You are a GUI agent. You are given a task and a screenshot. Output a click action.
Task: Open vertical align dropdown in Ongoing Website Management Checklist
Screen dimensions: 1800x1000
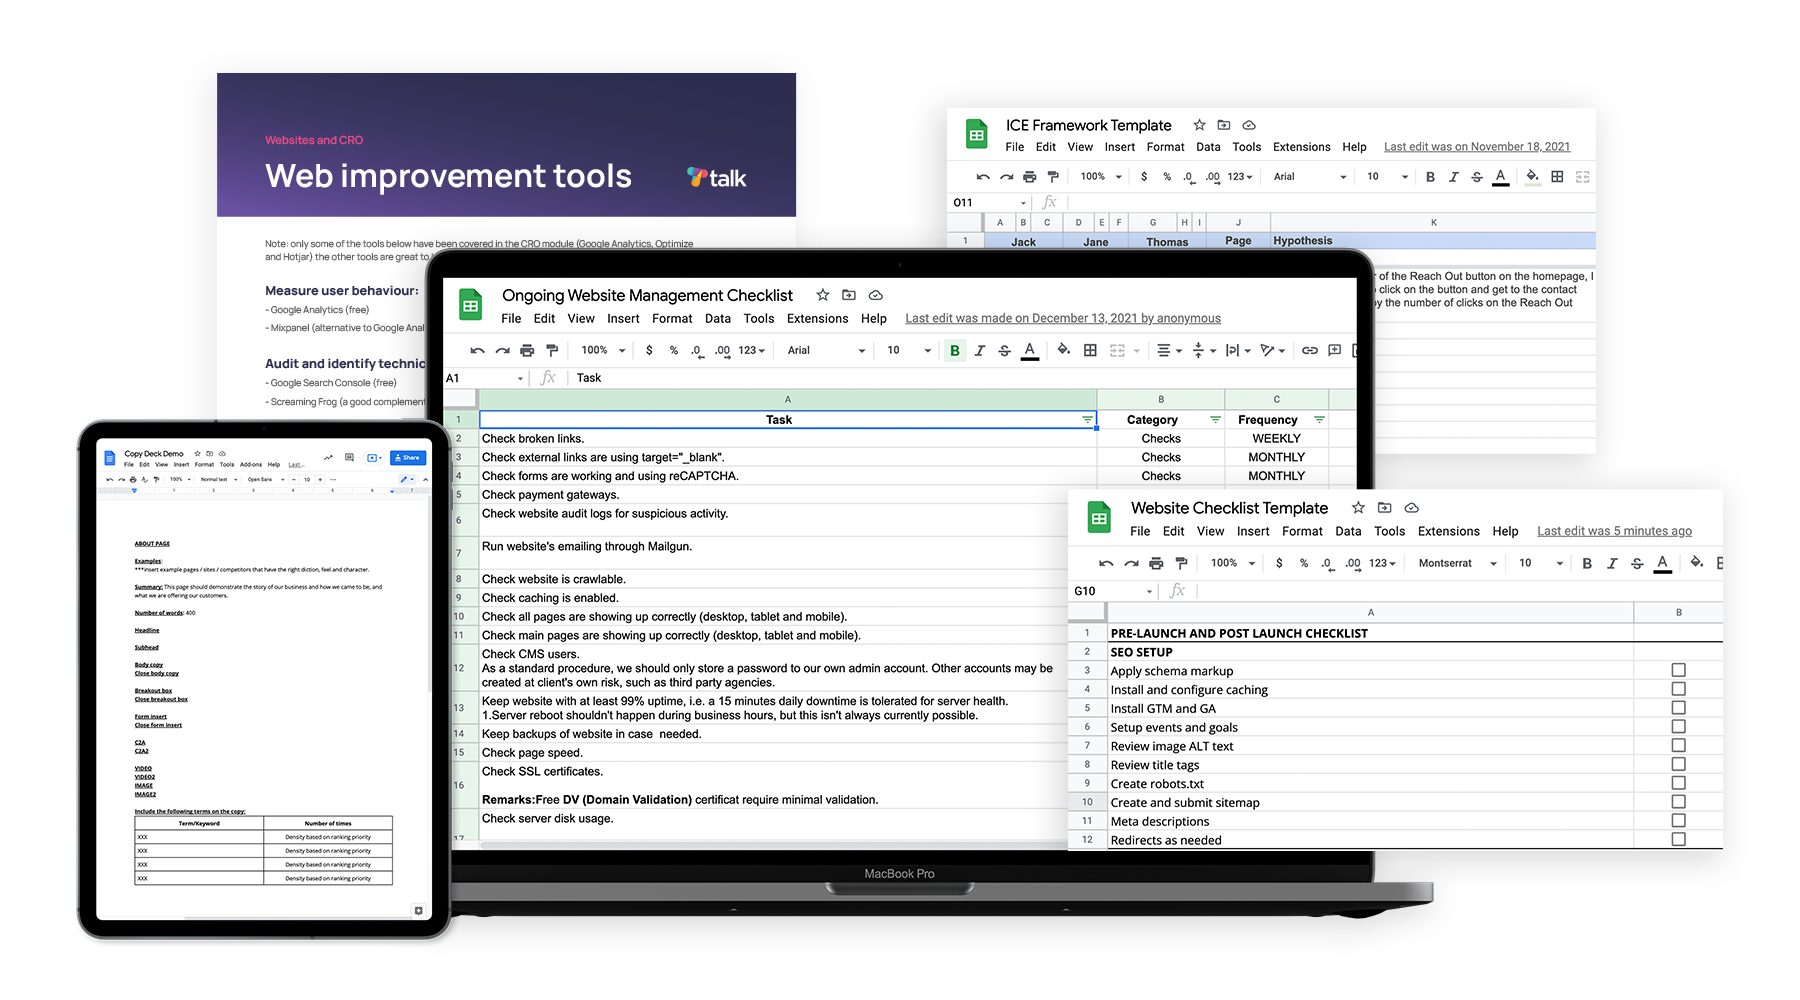tap(1204, 351)
